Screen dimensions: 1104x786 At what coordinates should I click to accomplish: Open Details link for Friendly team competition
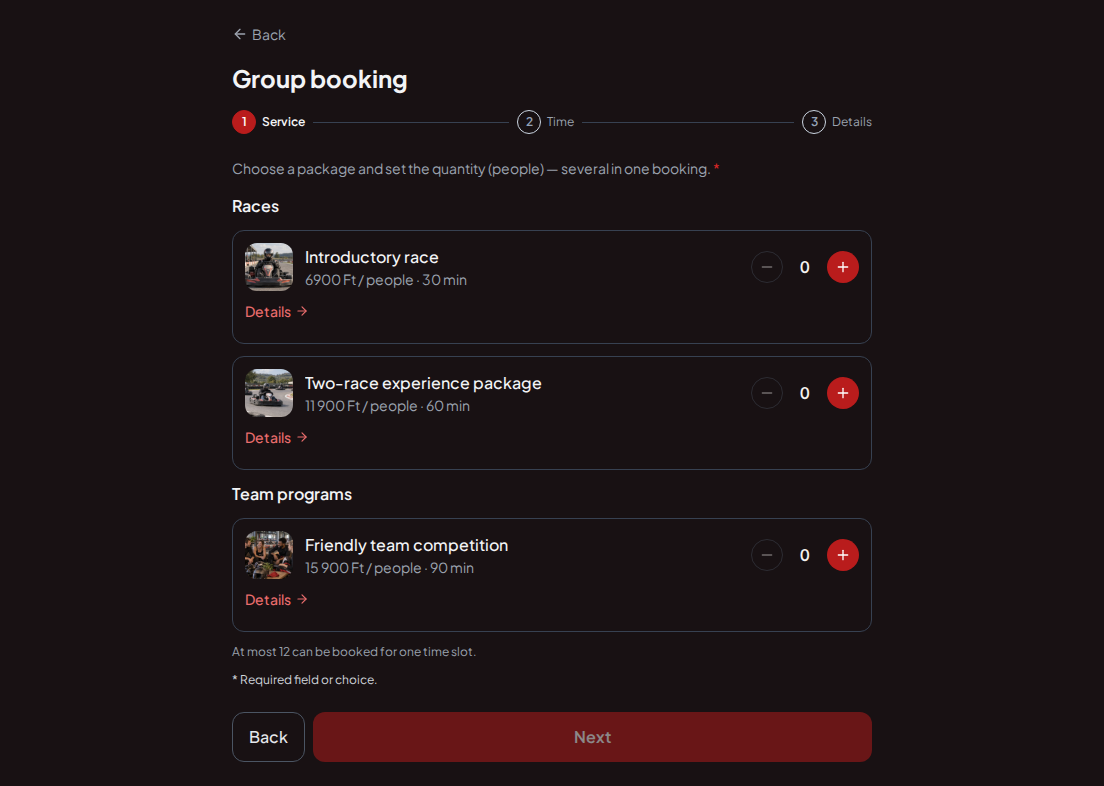(x=276, y=599)
